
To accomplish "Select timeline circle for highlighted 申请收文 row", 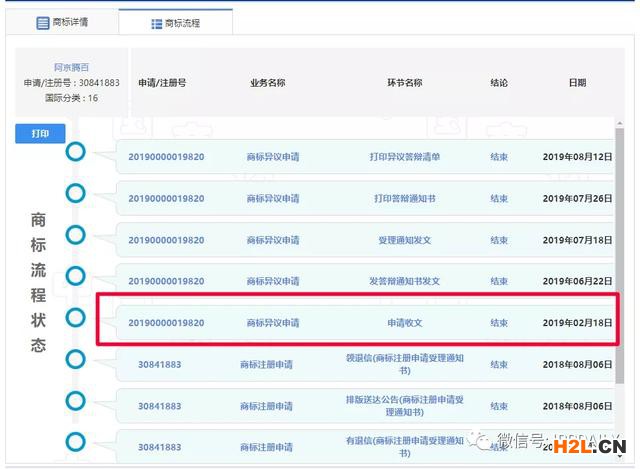I will 75,317.
